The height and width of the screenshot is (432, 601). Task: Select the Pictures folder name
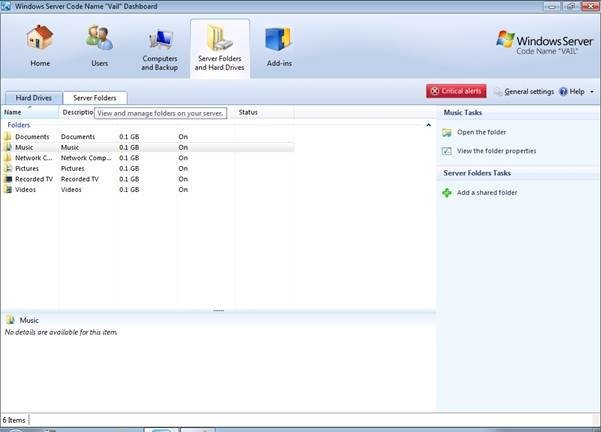coord(27,168)
